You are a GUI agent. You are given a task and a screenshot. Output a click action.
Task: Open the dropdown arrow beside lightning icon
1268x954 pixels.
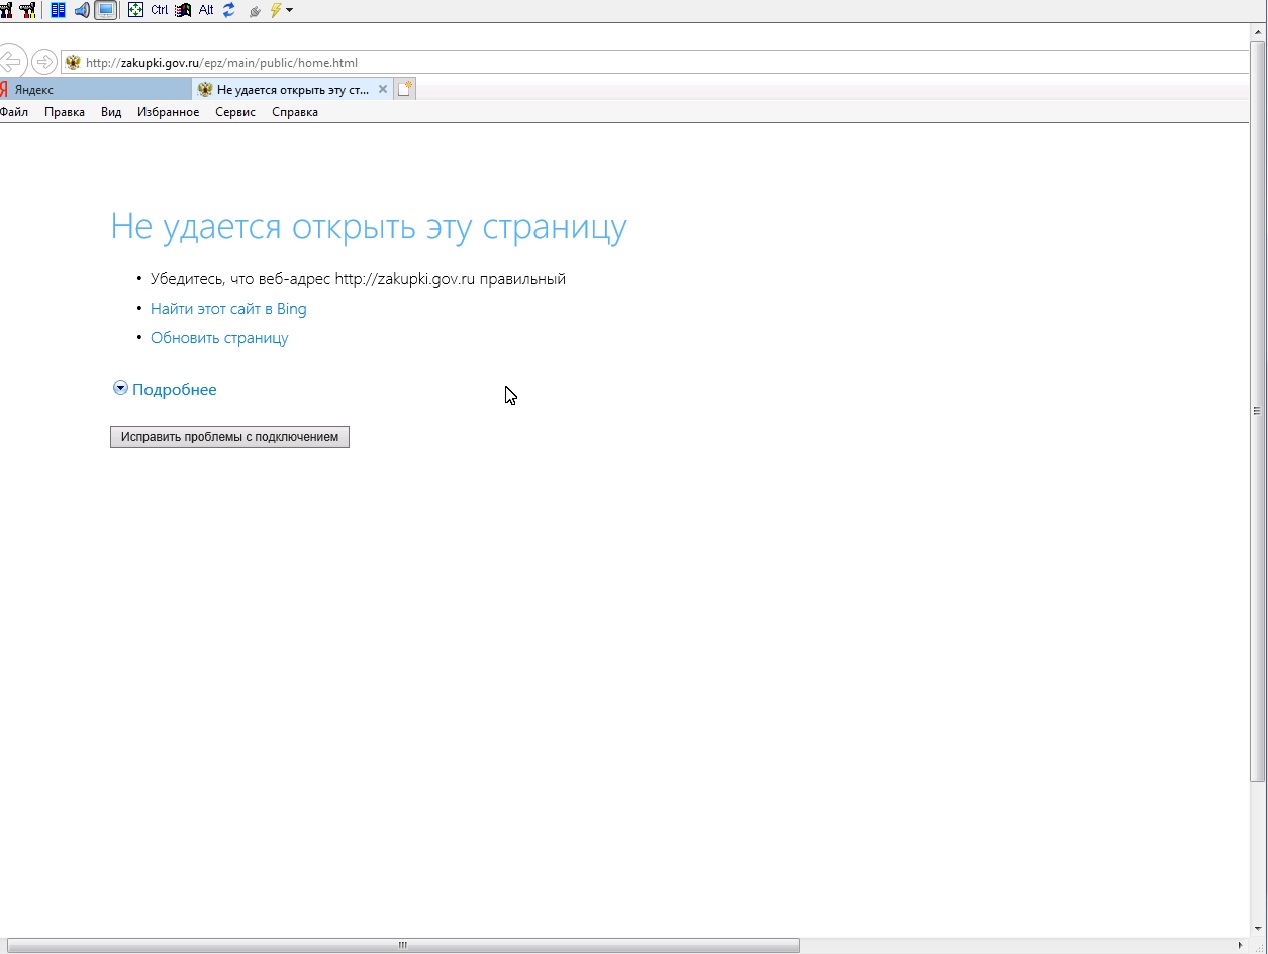point(290,10)
